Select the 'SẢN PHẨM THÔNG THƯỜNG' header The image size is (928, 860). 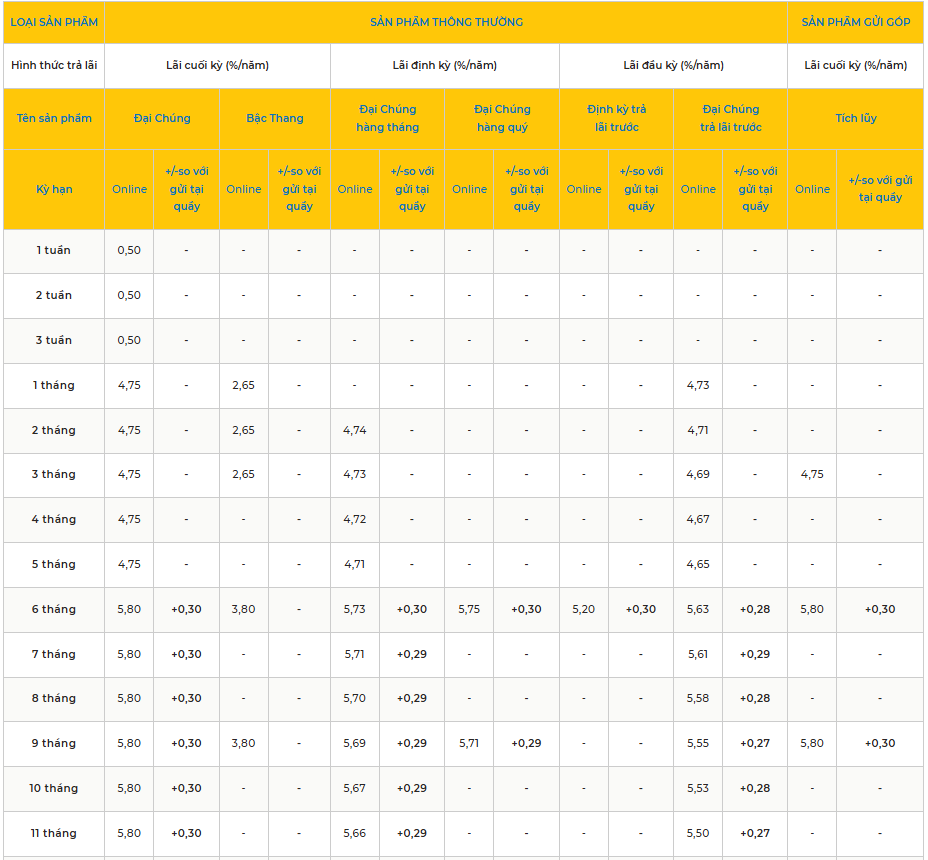445,22
